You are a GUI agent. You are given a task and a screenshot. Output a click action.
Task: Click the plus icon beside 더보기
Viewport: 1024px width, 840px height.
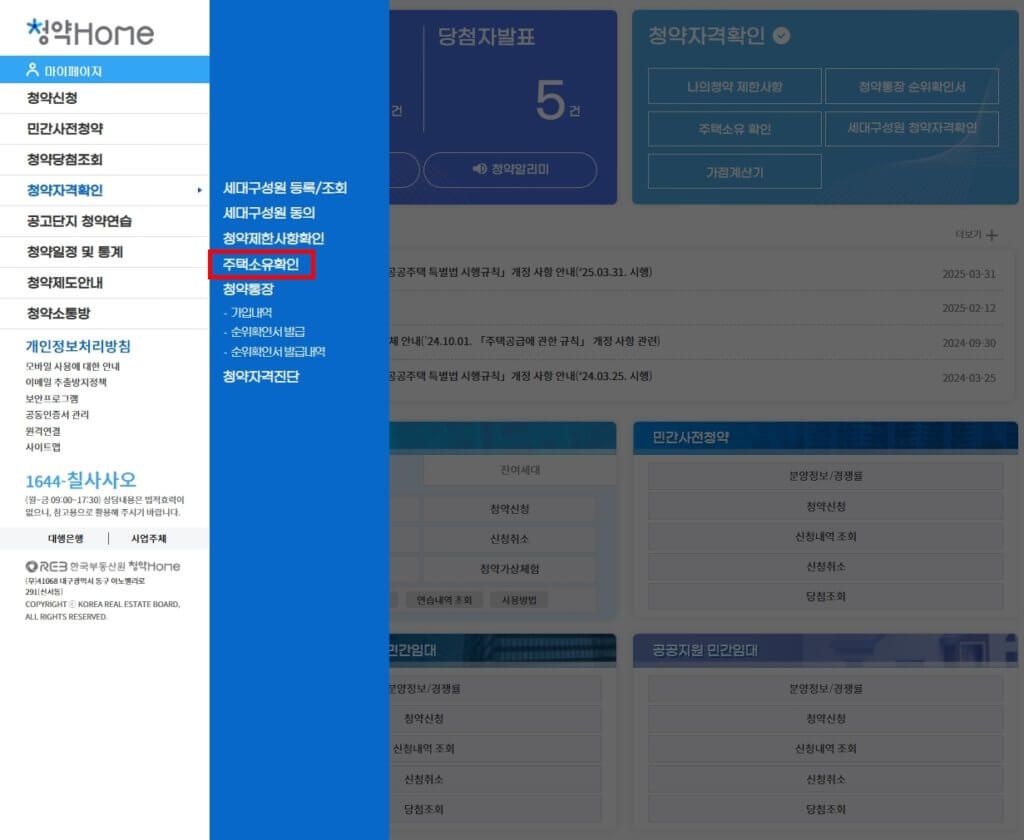[x=992, y=235]
